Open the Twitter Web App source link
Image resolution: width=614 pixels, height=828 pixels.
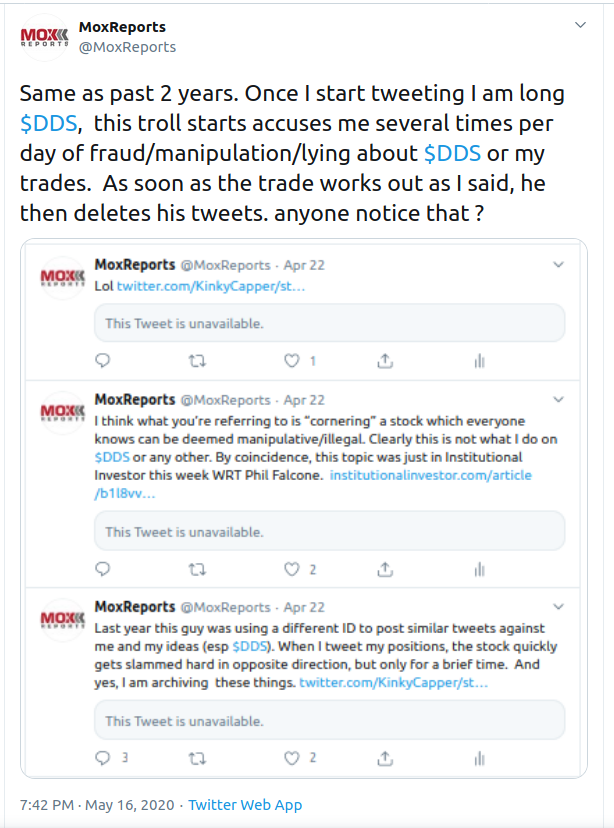point(245,805)
